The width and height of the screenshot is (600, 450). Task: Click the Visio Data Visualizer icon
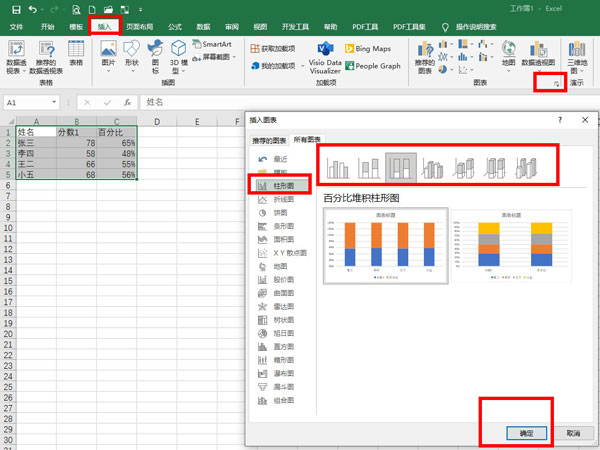point(324,58)
